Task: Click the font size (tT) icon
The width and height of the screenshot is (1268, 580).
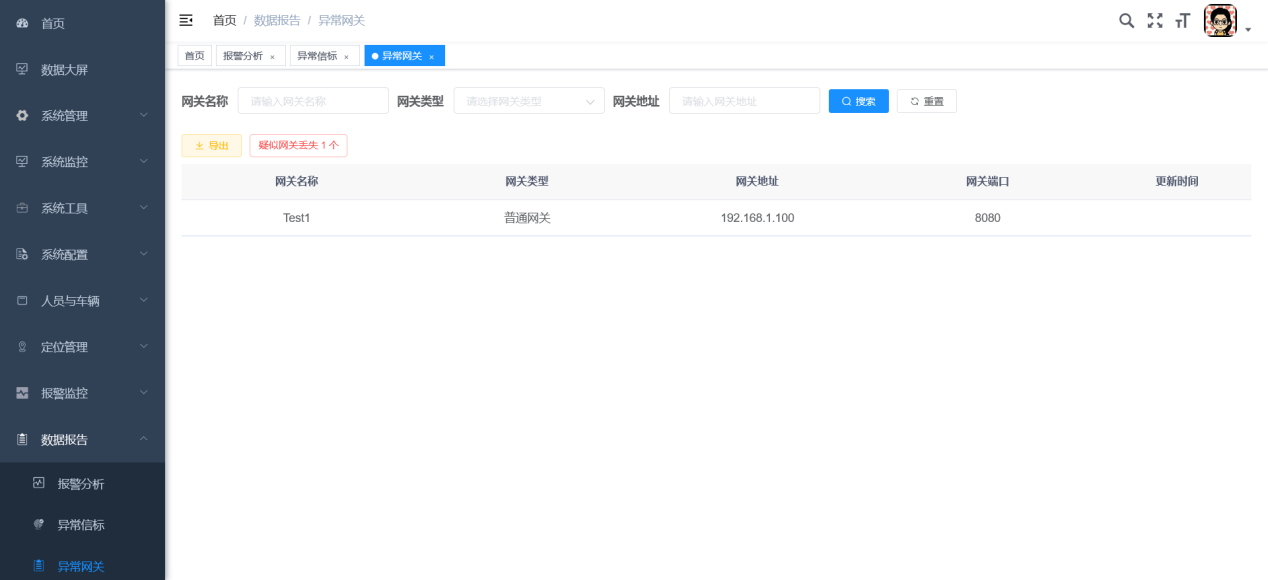Action: coord(1182,20)
